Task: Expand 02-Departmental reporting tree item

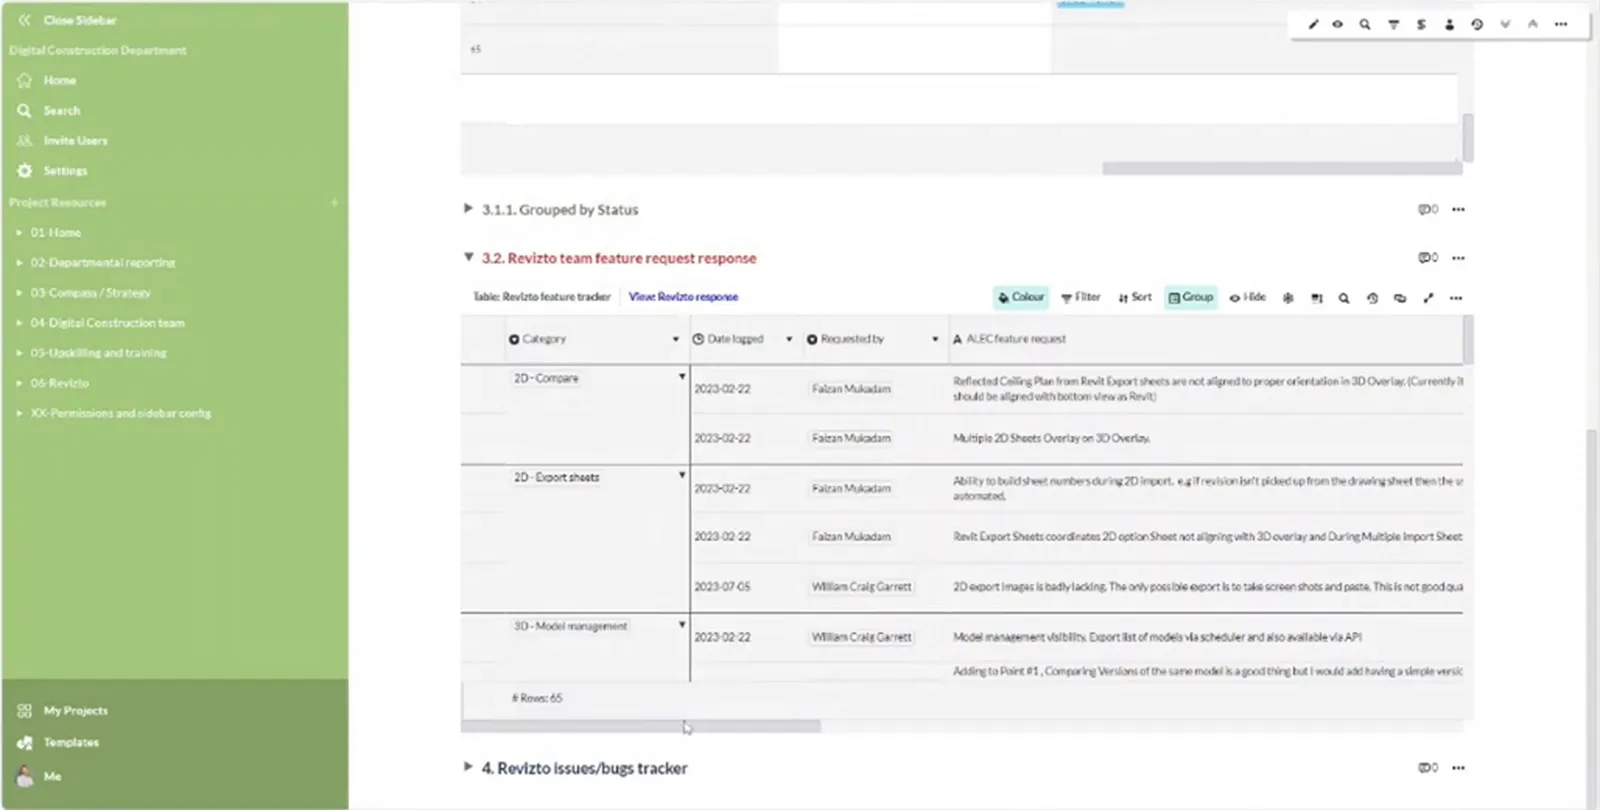Action: pos(19,263)
